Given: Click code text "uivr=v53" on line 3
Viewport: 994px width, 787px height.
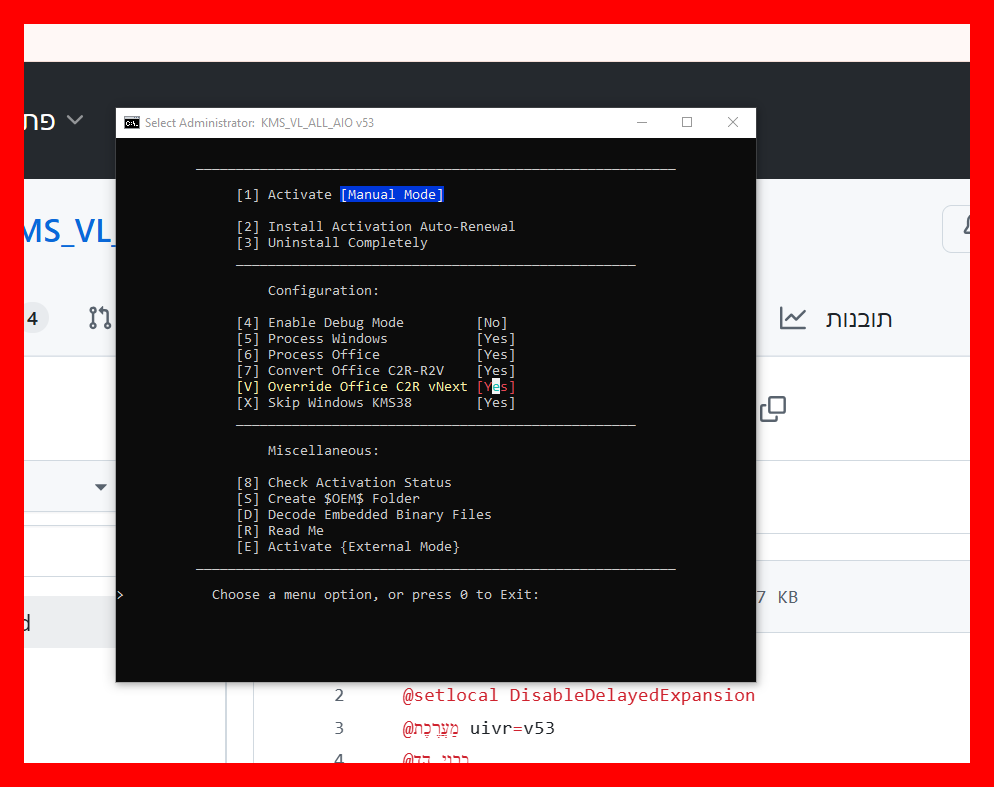Looking at the screenshot, I should (512, 728).
